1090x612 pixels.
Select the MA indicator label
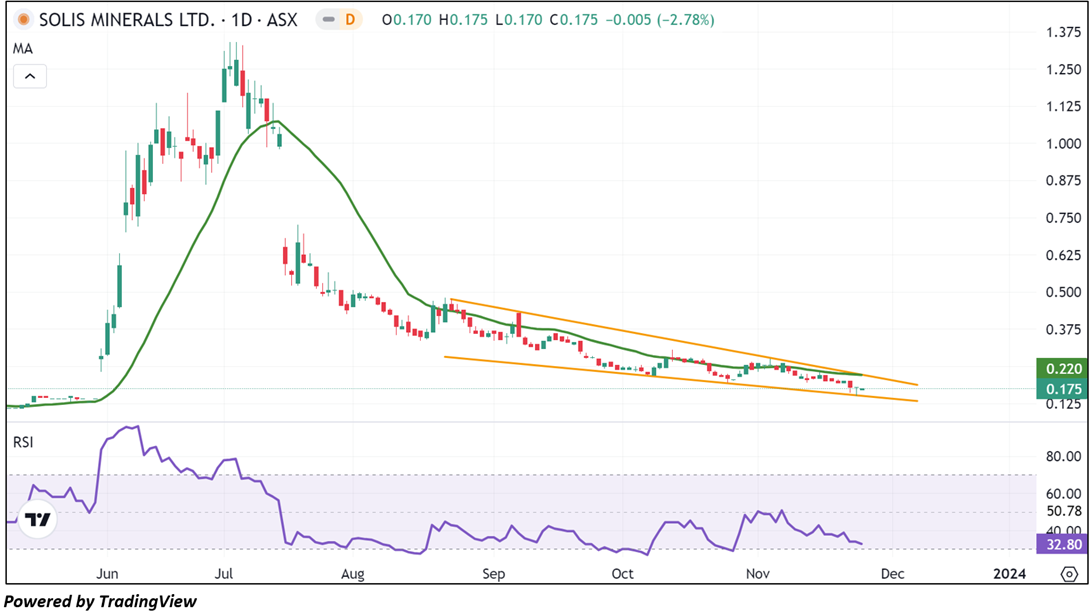pos(22,49)
